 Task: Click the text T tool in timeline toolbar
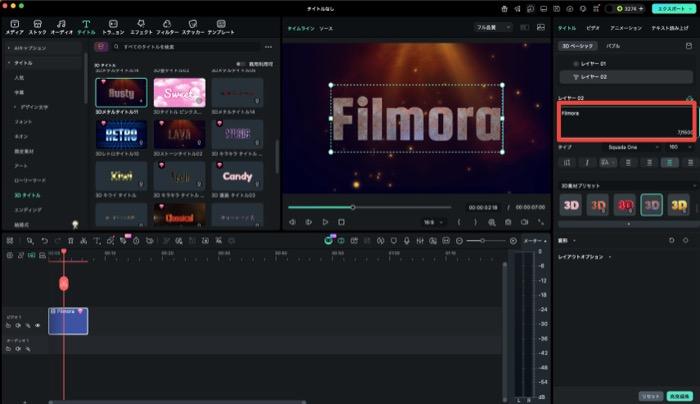(x=96, y=241)
